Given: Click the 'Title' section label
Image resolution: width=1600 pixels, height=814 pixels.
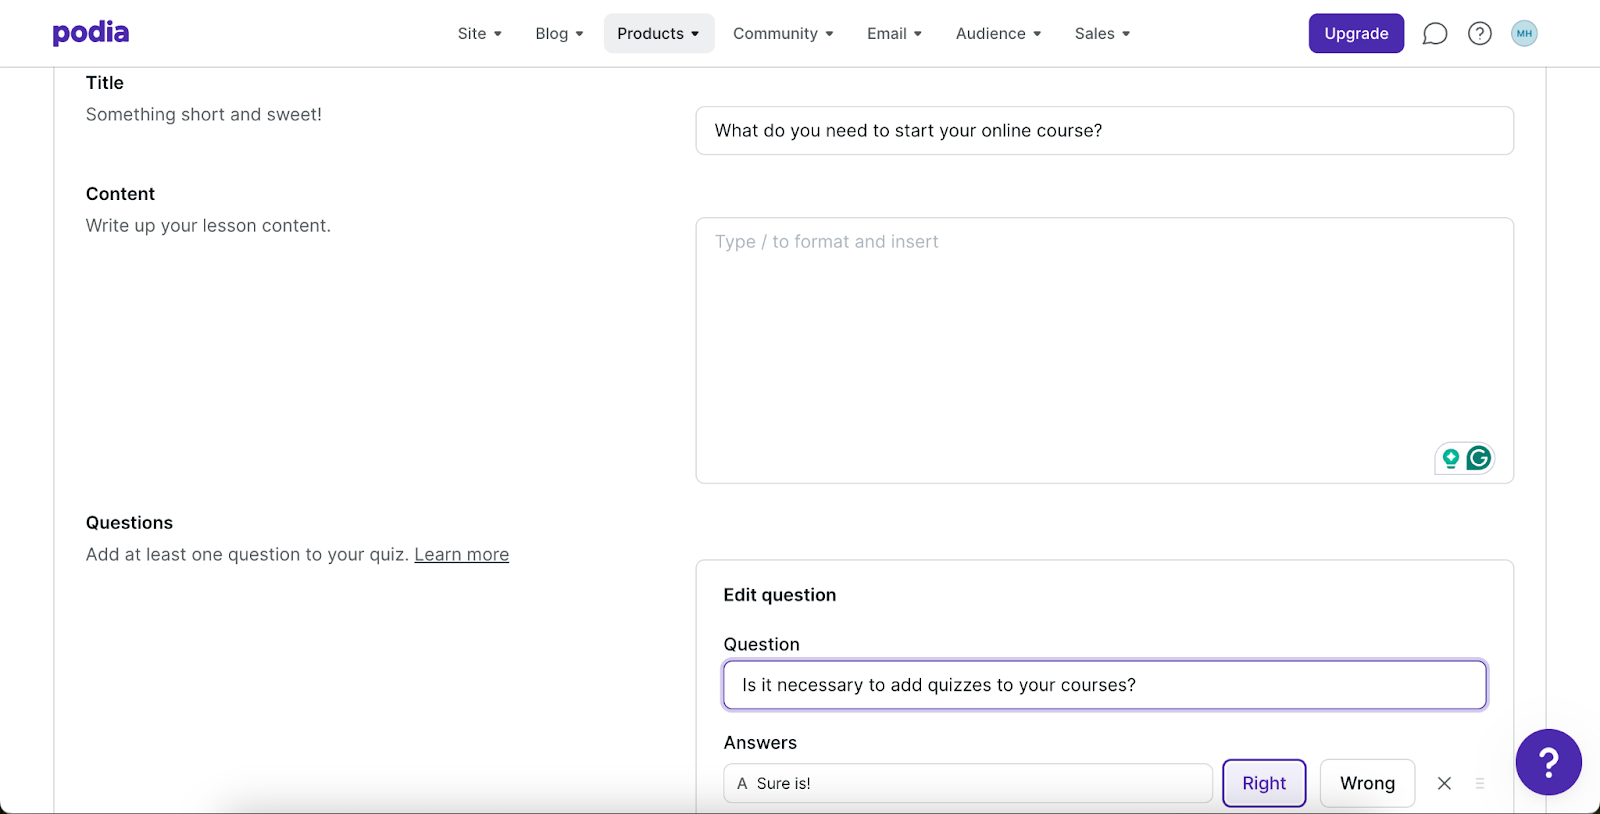Looking at the screenshot, I should coord(105,83).
